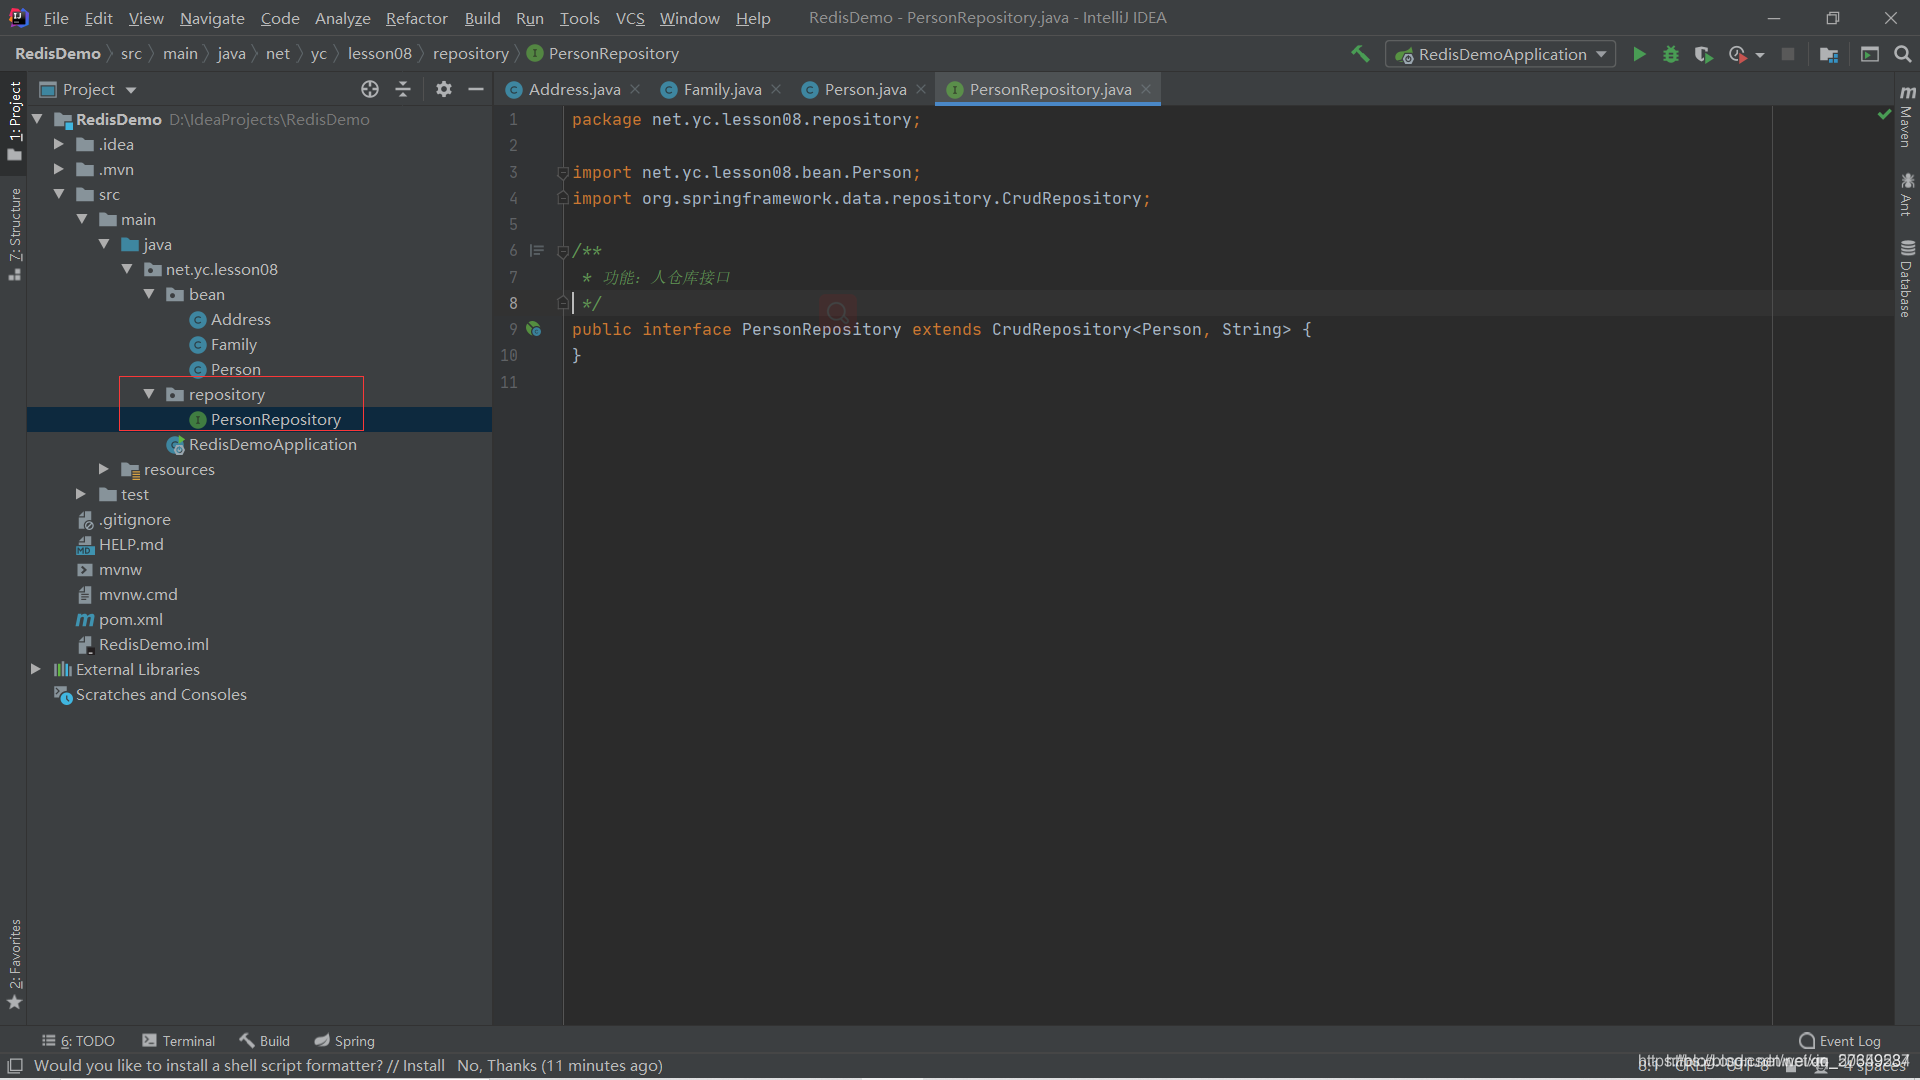Open Project panel settings gear
The image size is (1920, 1080).
coord(444,89)
